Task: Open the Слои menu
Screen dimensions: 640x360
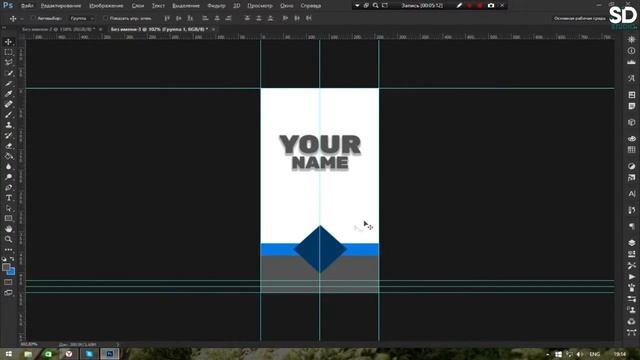Action: click(138, 6)
